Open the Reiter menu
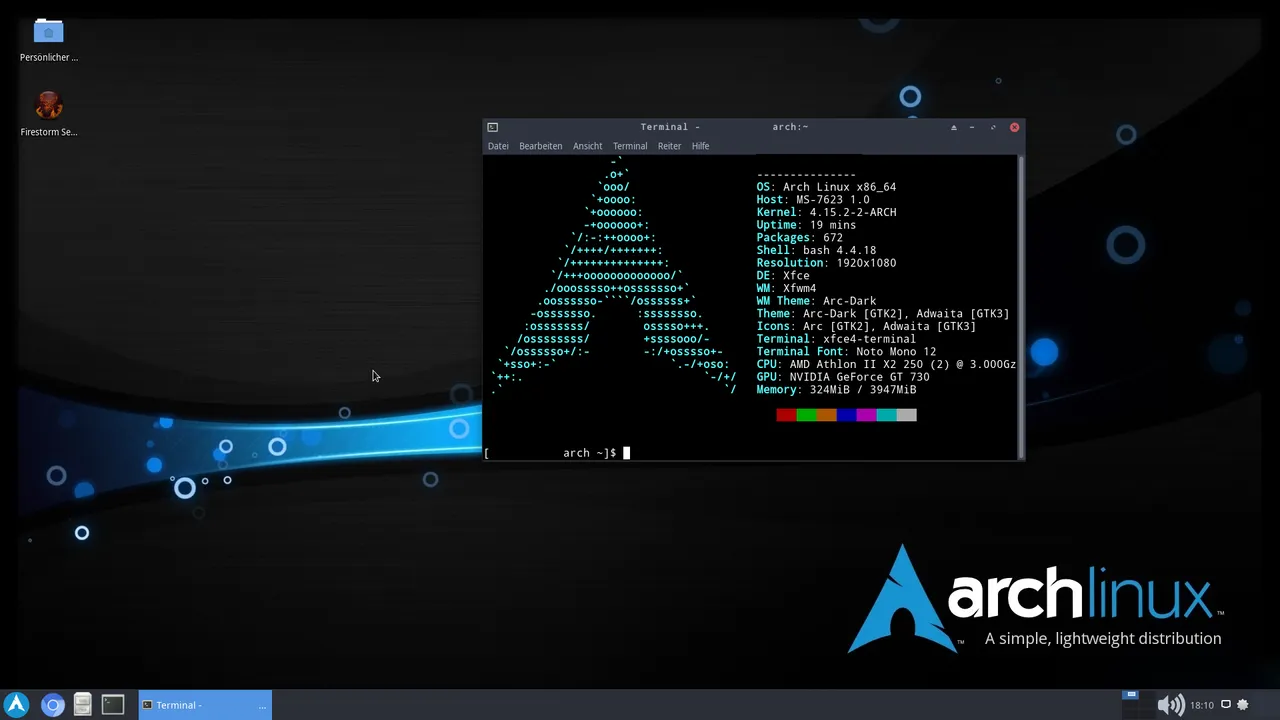 pos(669,146)
